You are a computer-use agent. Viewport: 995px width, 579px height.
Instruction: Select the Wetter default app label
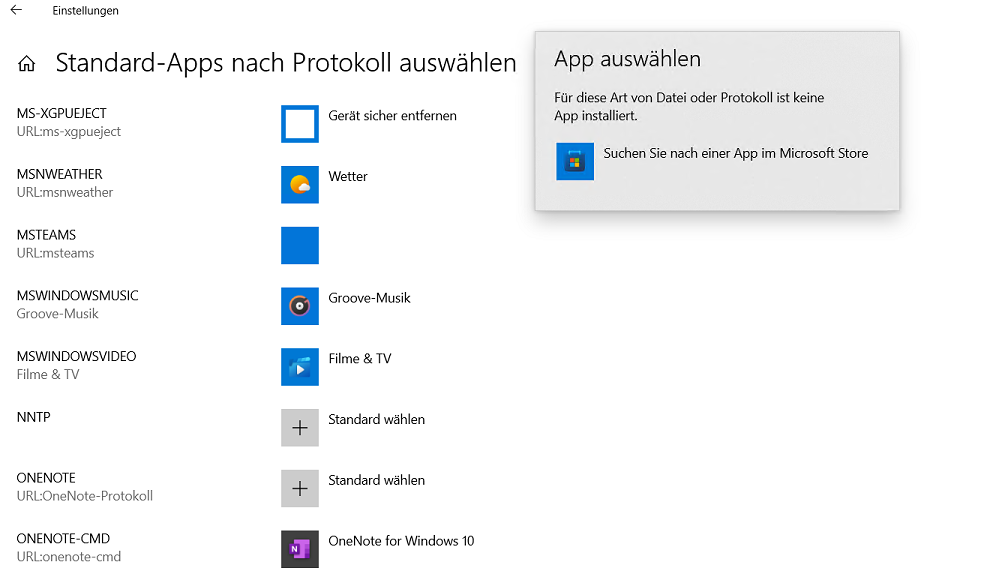coord(348,176)
